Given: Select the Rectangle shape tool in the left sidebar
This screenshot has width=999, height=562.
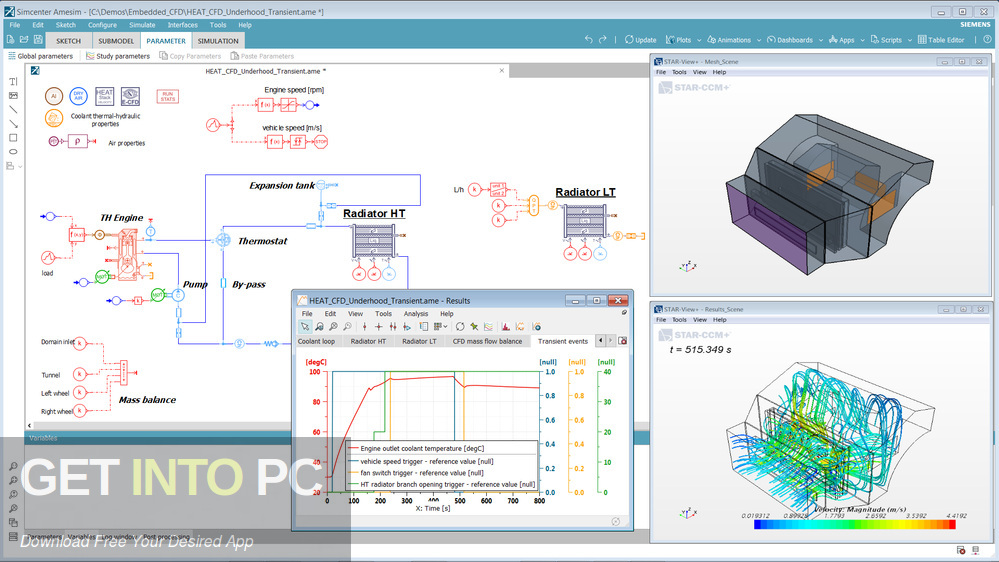Looking at the screenshot, I should 13,138.
